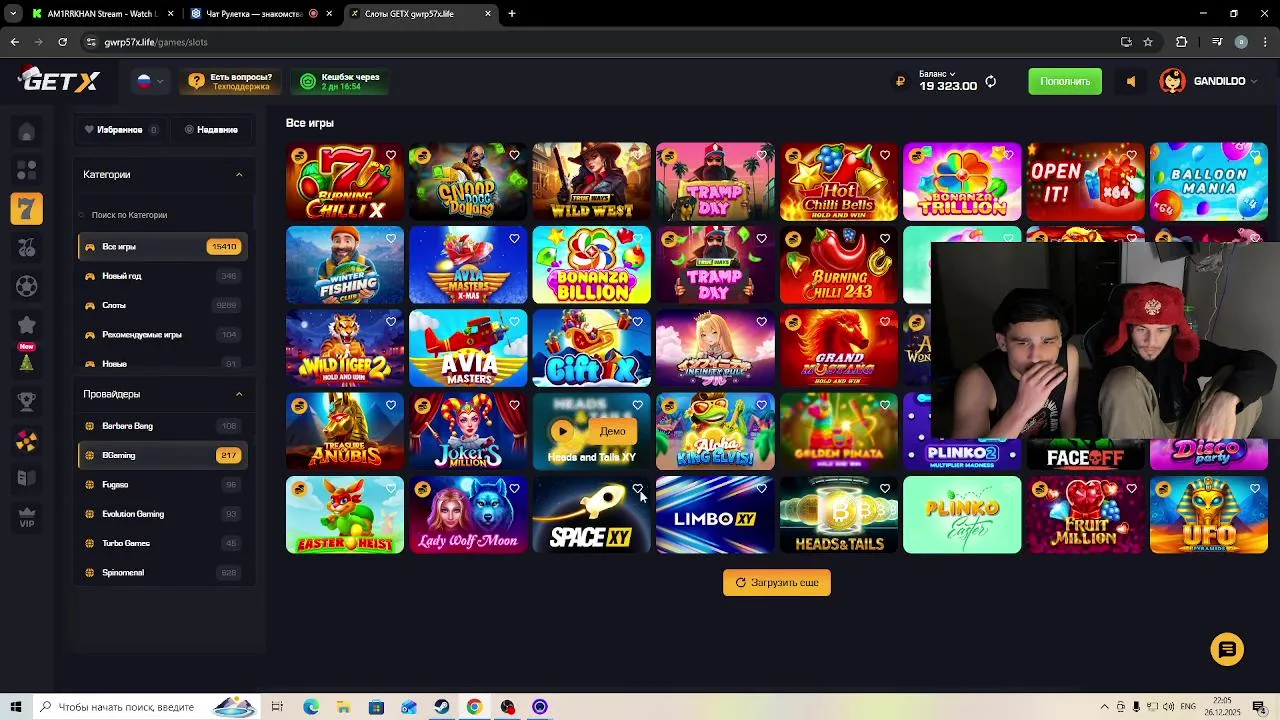The height and width of the screenshot is (720, 1280).
Task: Open the soccer ball sports icon
Action: point(27,286)
